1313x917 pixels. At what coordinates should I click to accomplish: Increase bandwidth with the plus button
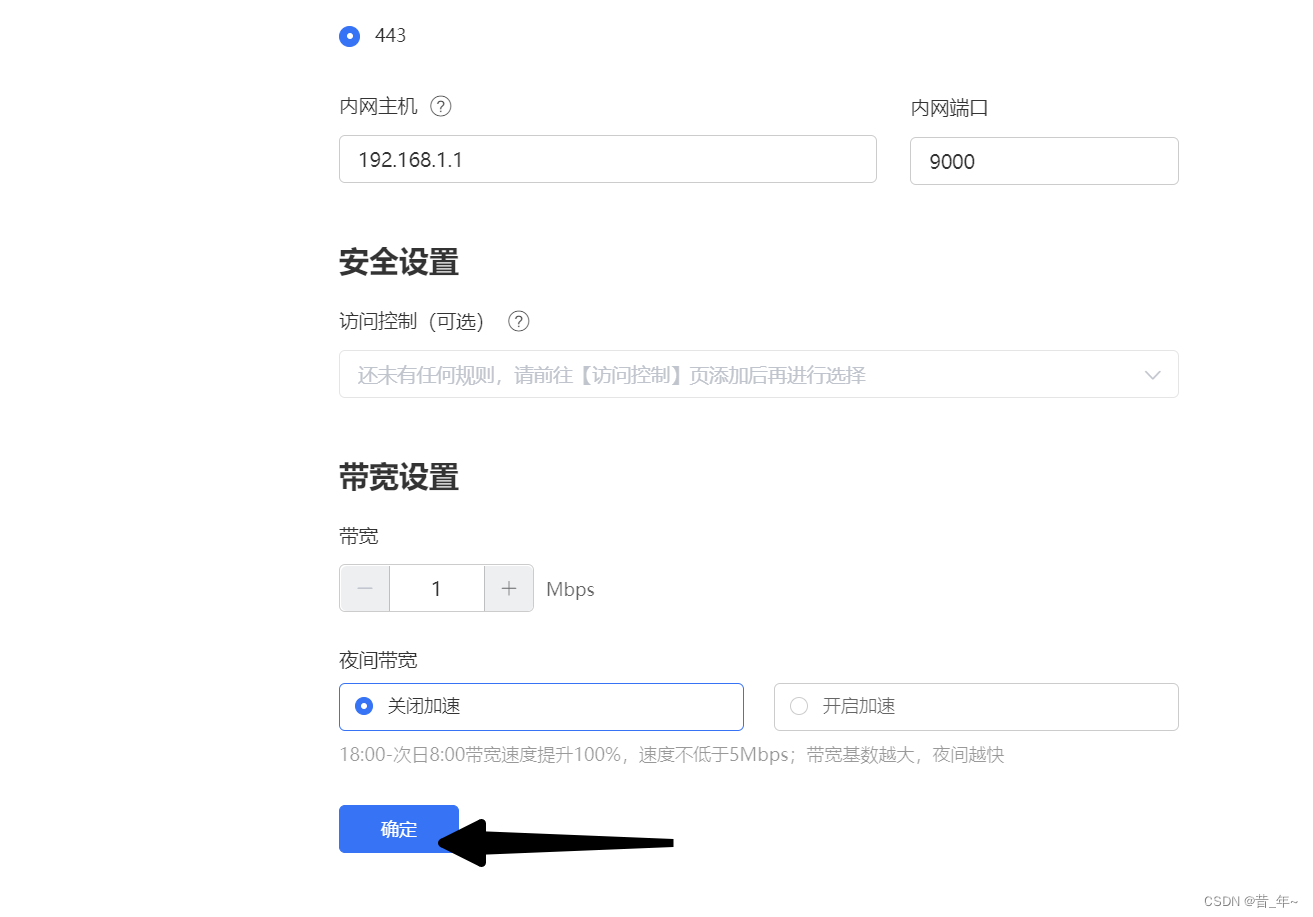[x=509, y=589]
